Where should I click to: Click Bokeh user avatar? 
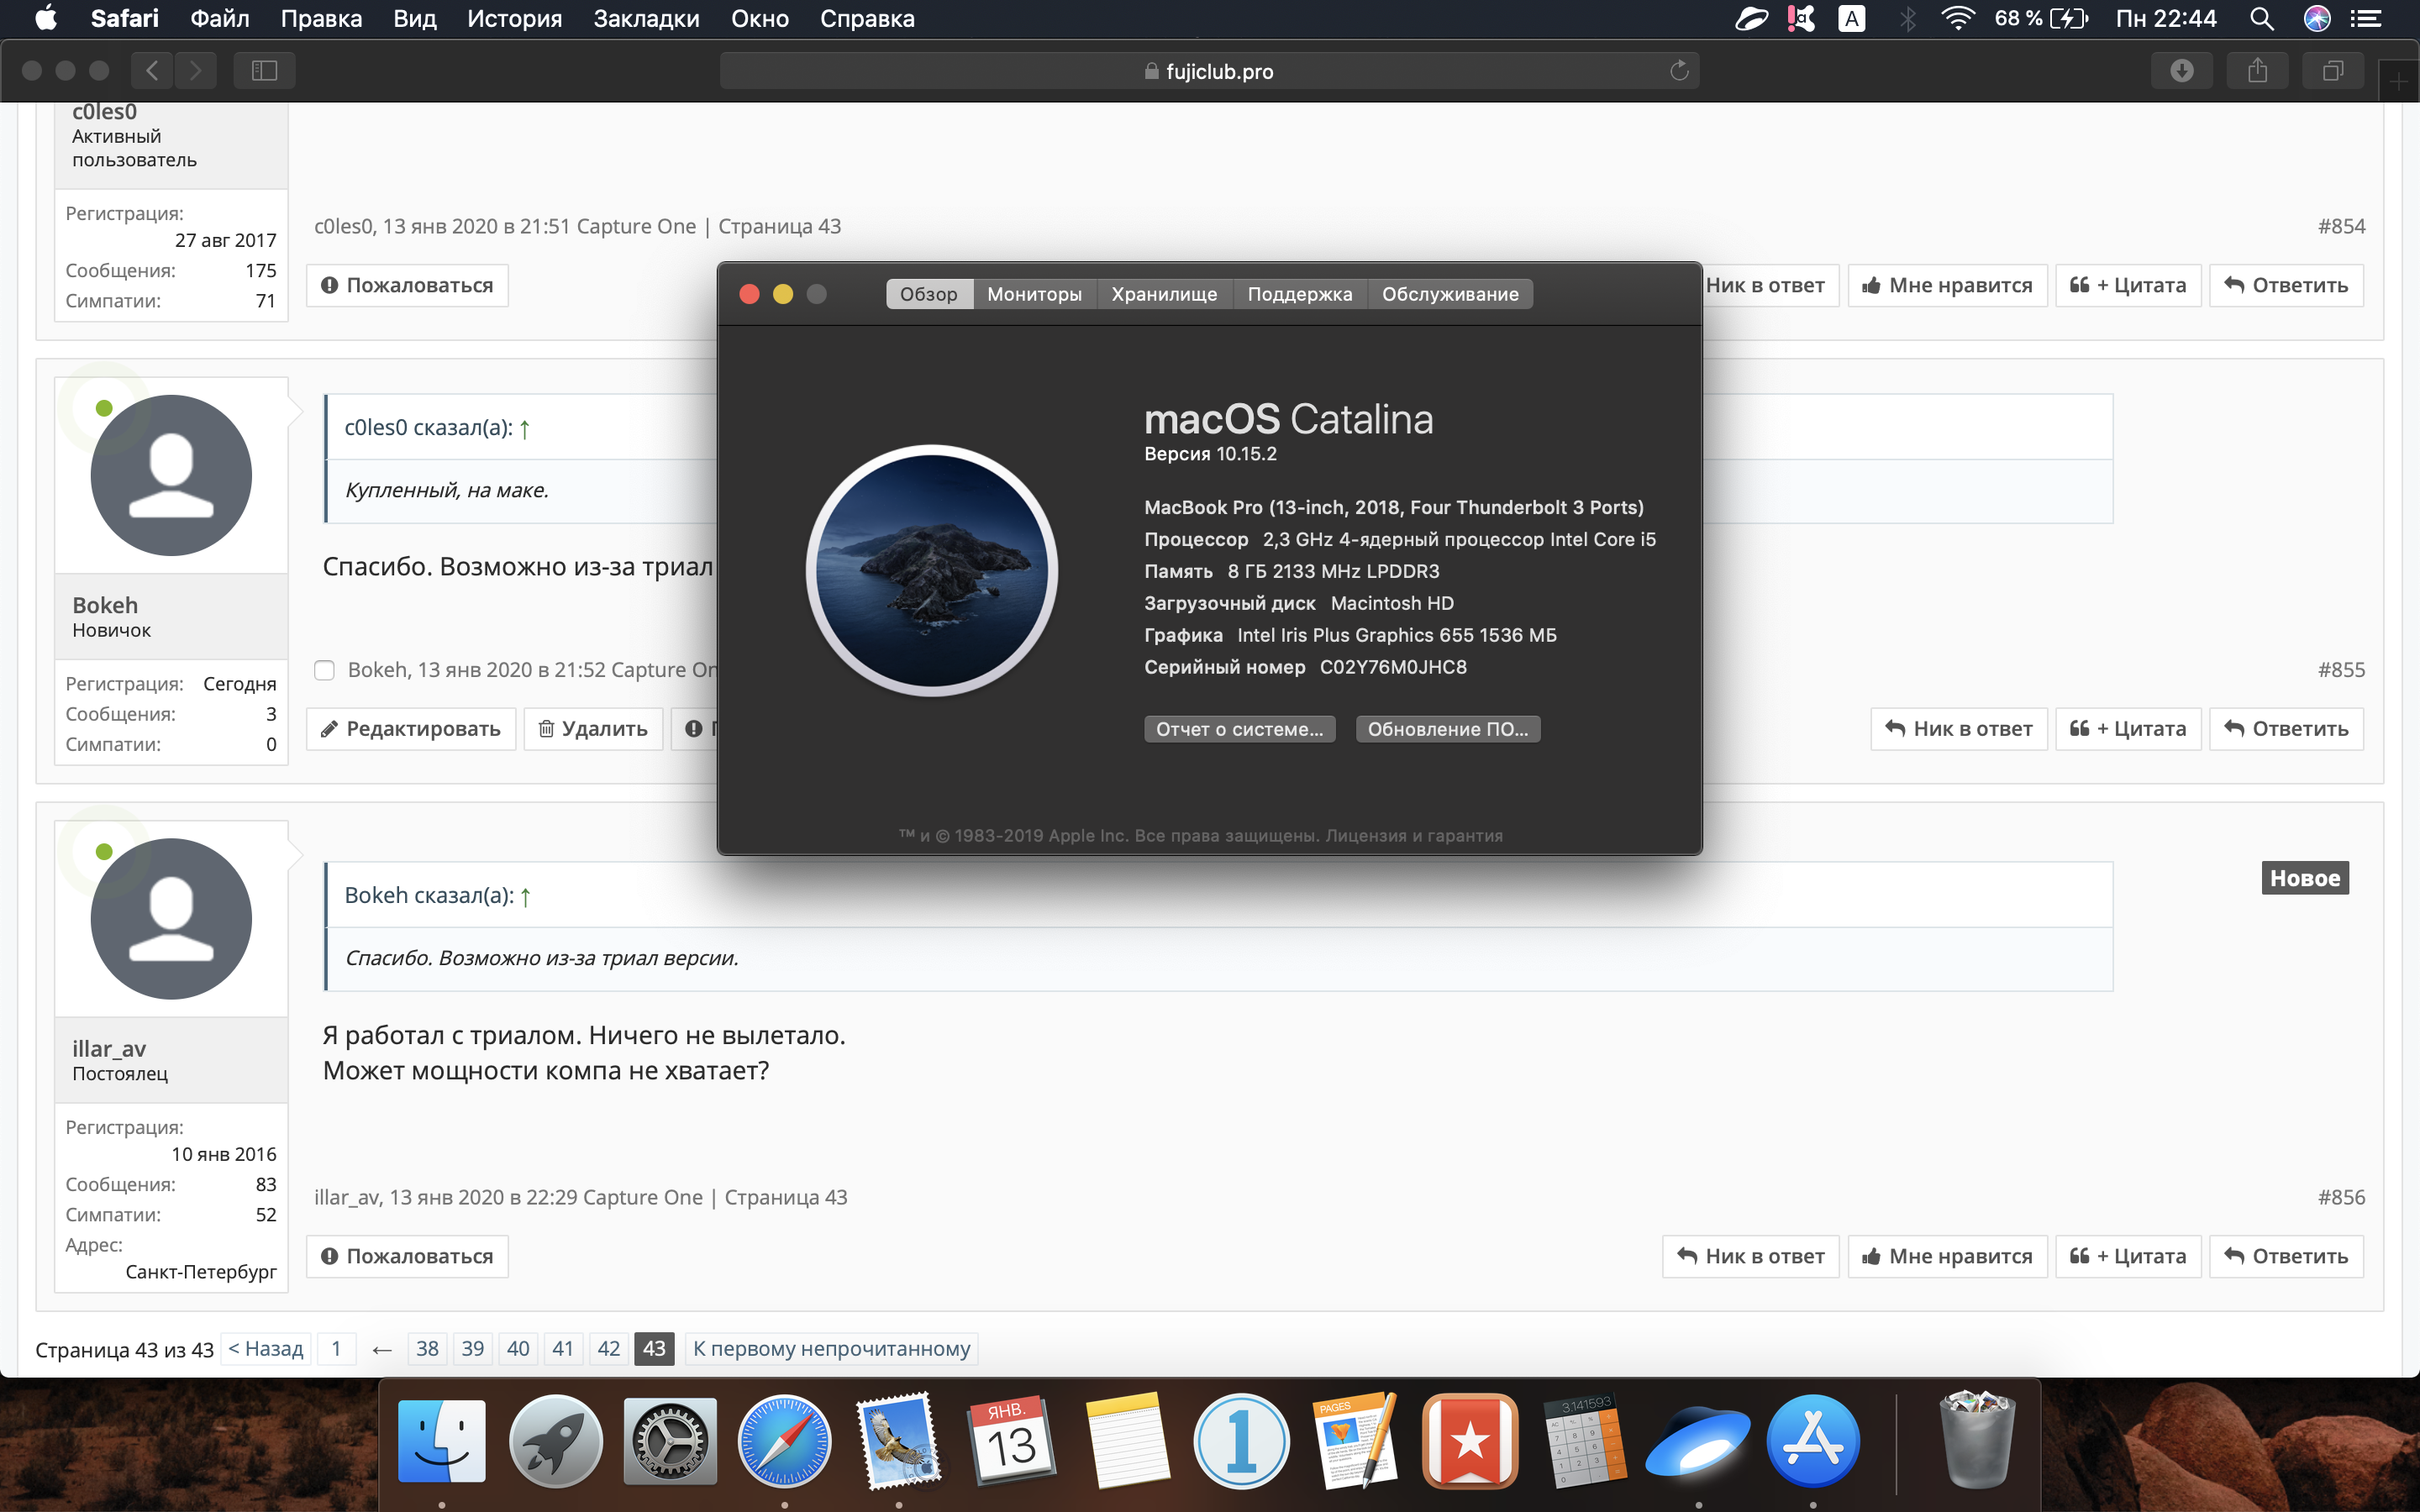[171, 474]
